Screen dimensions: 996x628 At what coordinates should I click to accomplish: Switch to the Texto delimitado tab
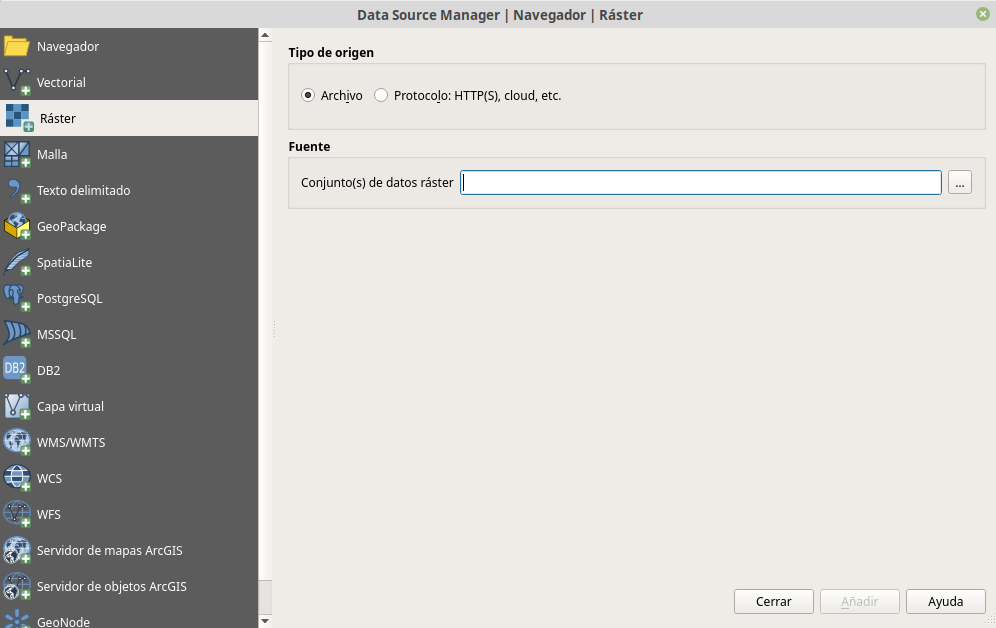pos(83,191)
